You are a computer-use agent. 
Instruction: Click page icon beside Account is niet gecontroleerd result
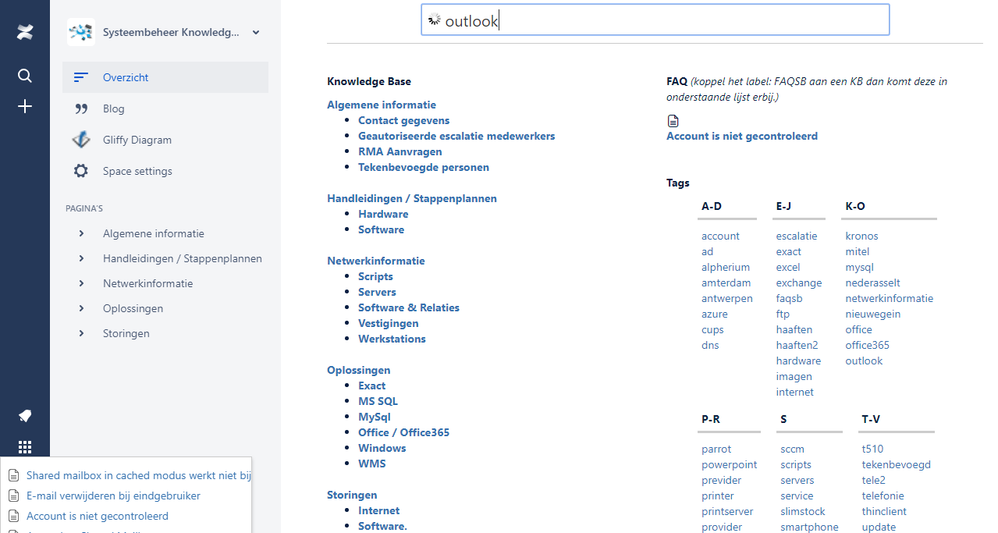tap(13, 516)
